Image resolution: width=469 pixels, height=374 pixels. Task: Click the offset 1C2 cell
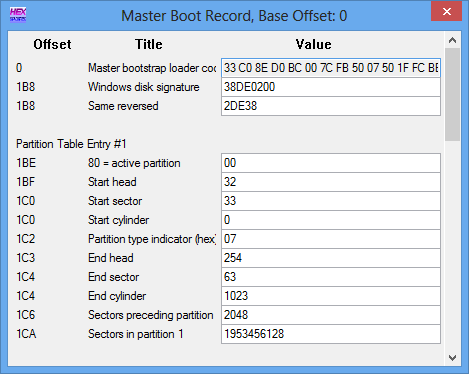[x=26, y=239]
